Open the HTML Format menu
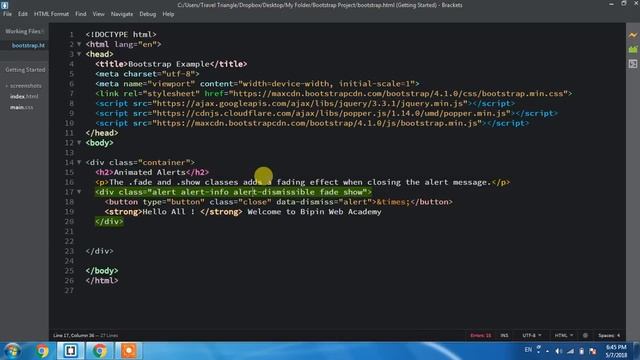640x360 pixels. [51, 14]
